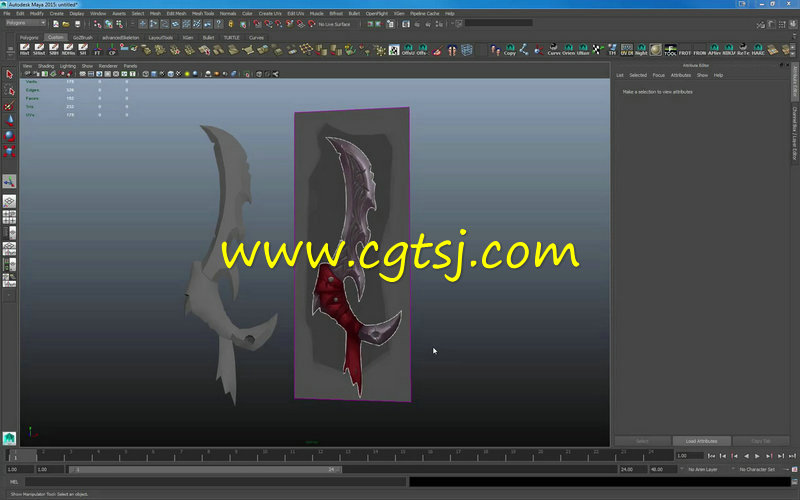Activate the Scale tool (red cube icon)
The width and height of the screenshot is (800, 500).
click(9, 151)
